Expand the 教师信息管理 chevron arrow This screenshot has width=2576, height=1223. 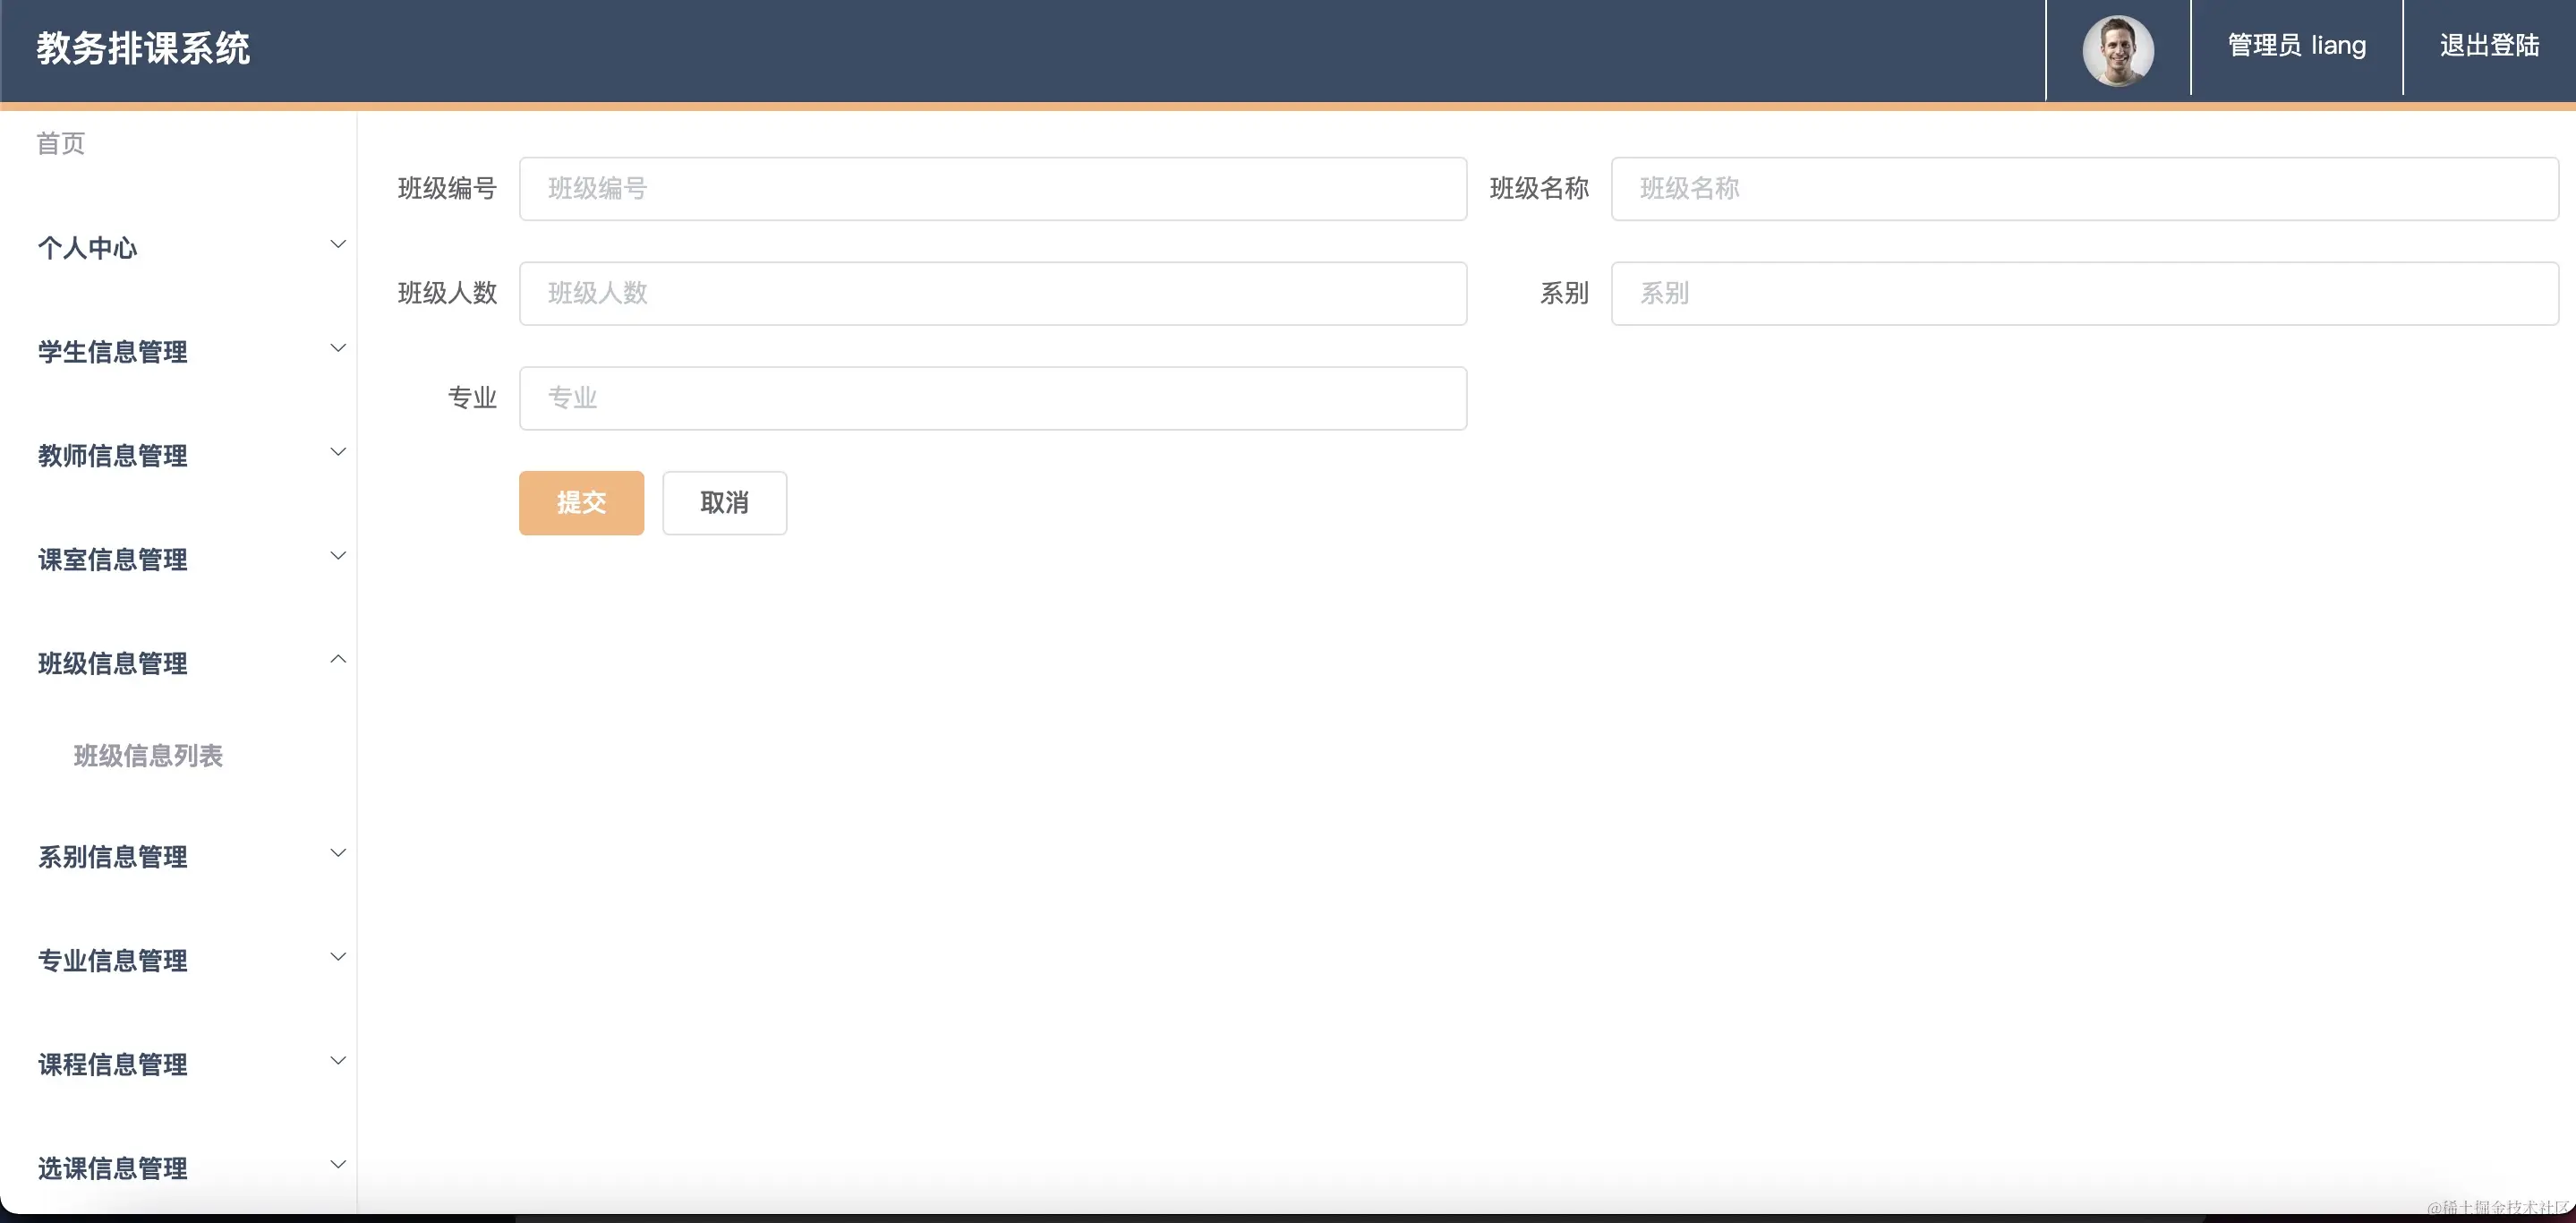[x=338, y=453]
